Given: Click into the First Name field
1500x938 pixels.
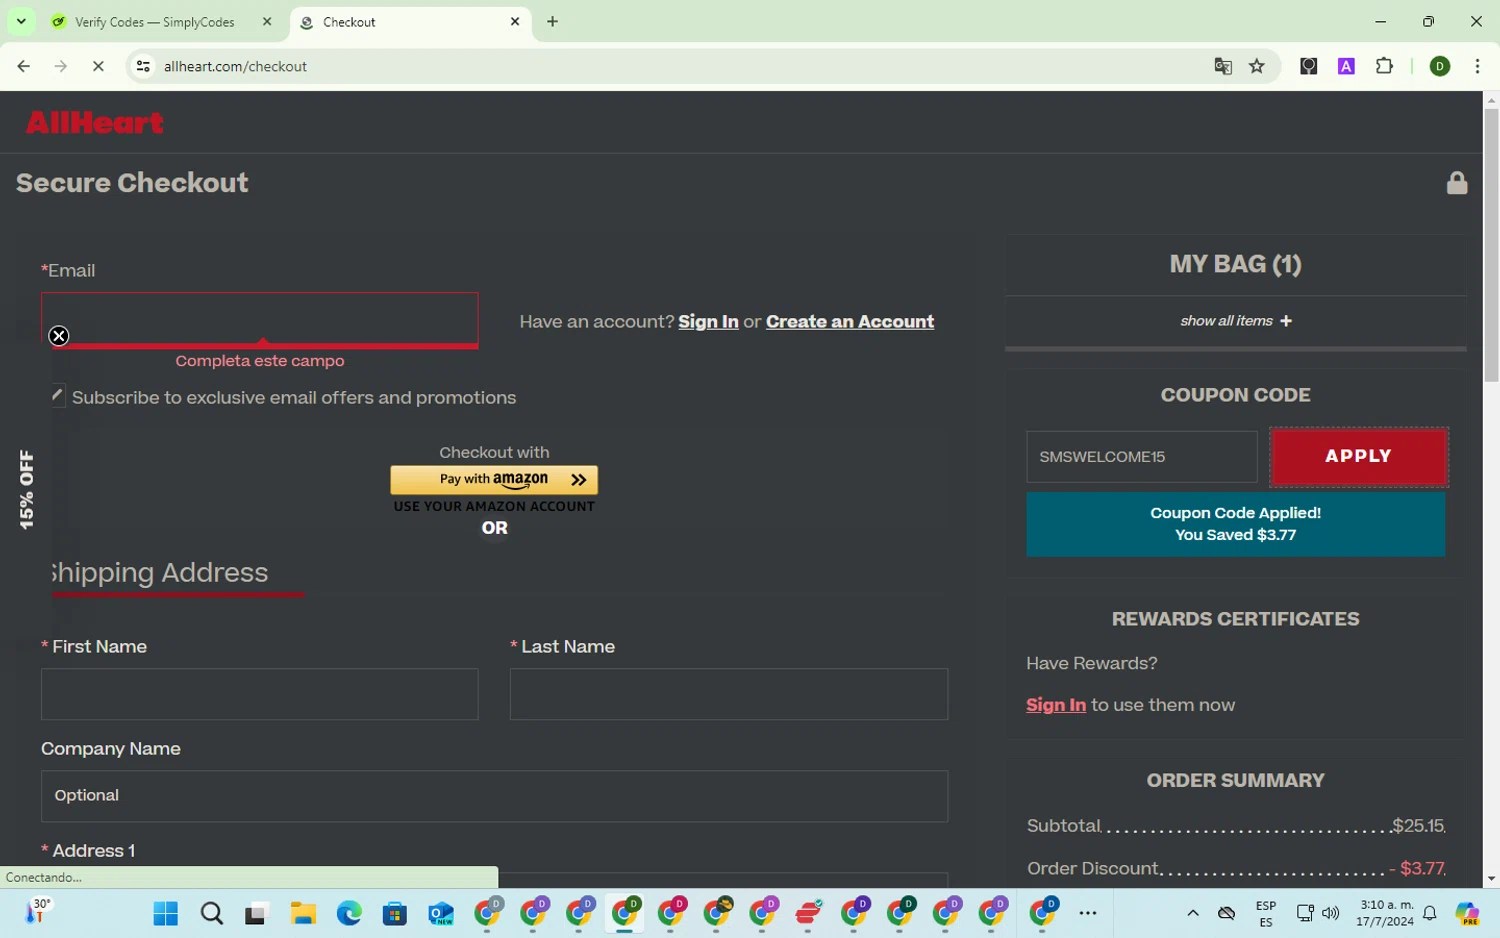Looking at the screenshot, I should [x=260, y=694].
